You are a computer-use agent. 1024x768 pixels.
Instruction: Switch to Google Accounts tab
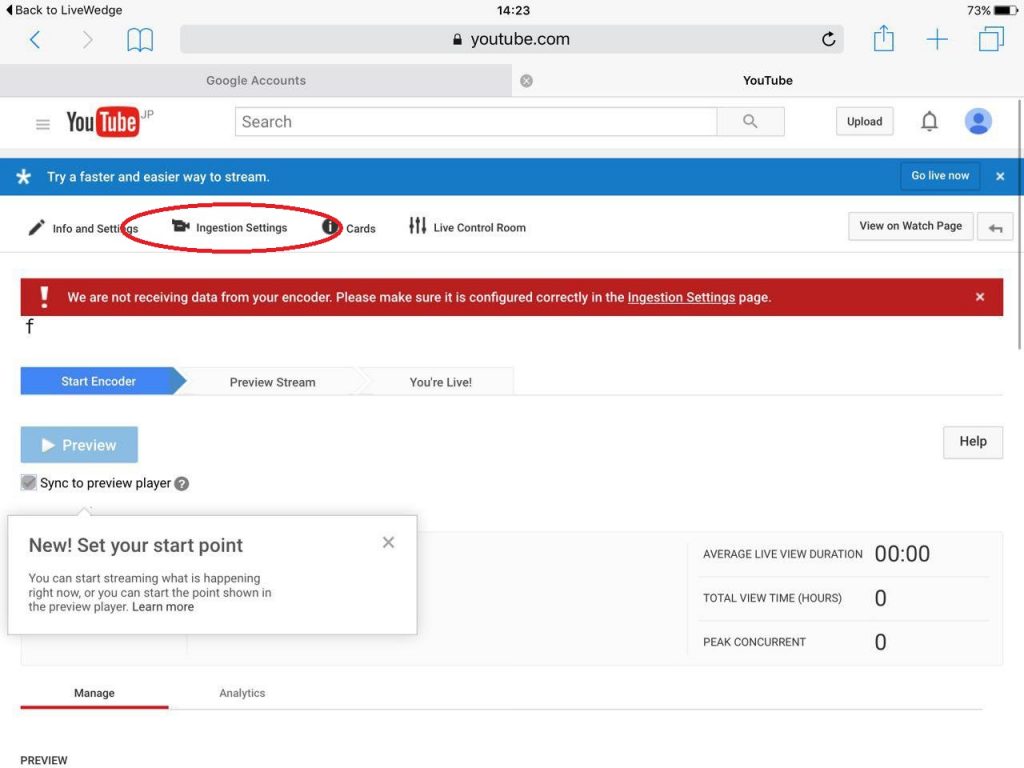[256, 80]
